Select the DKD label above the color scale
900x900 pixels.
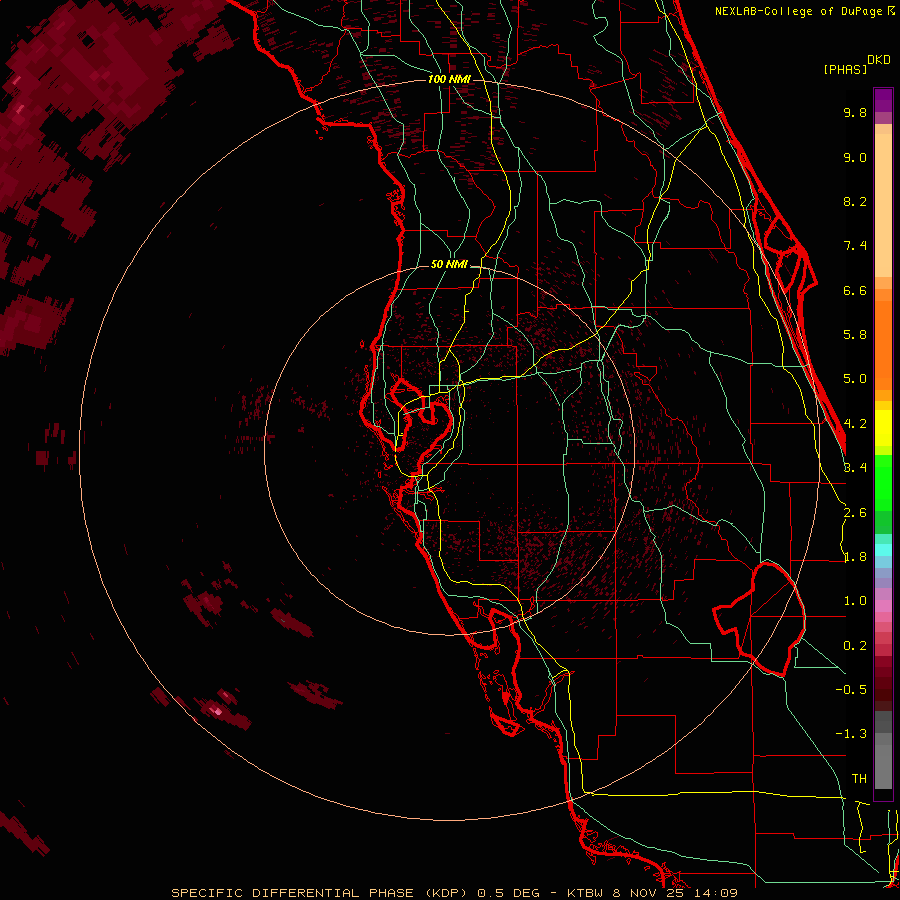(x=879, y=60)
